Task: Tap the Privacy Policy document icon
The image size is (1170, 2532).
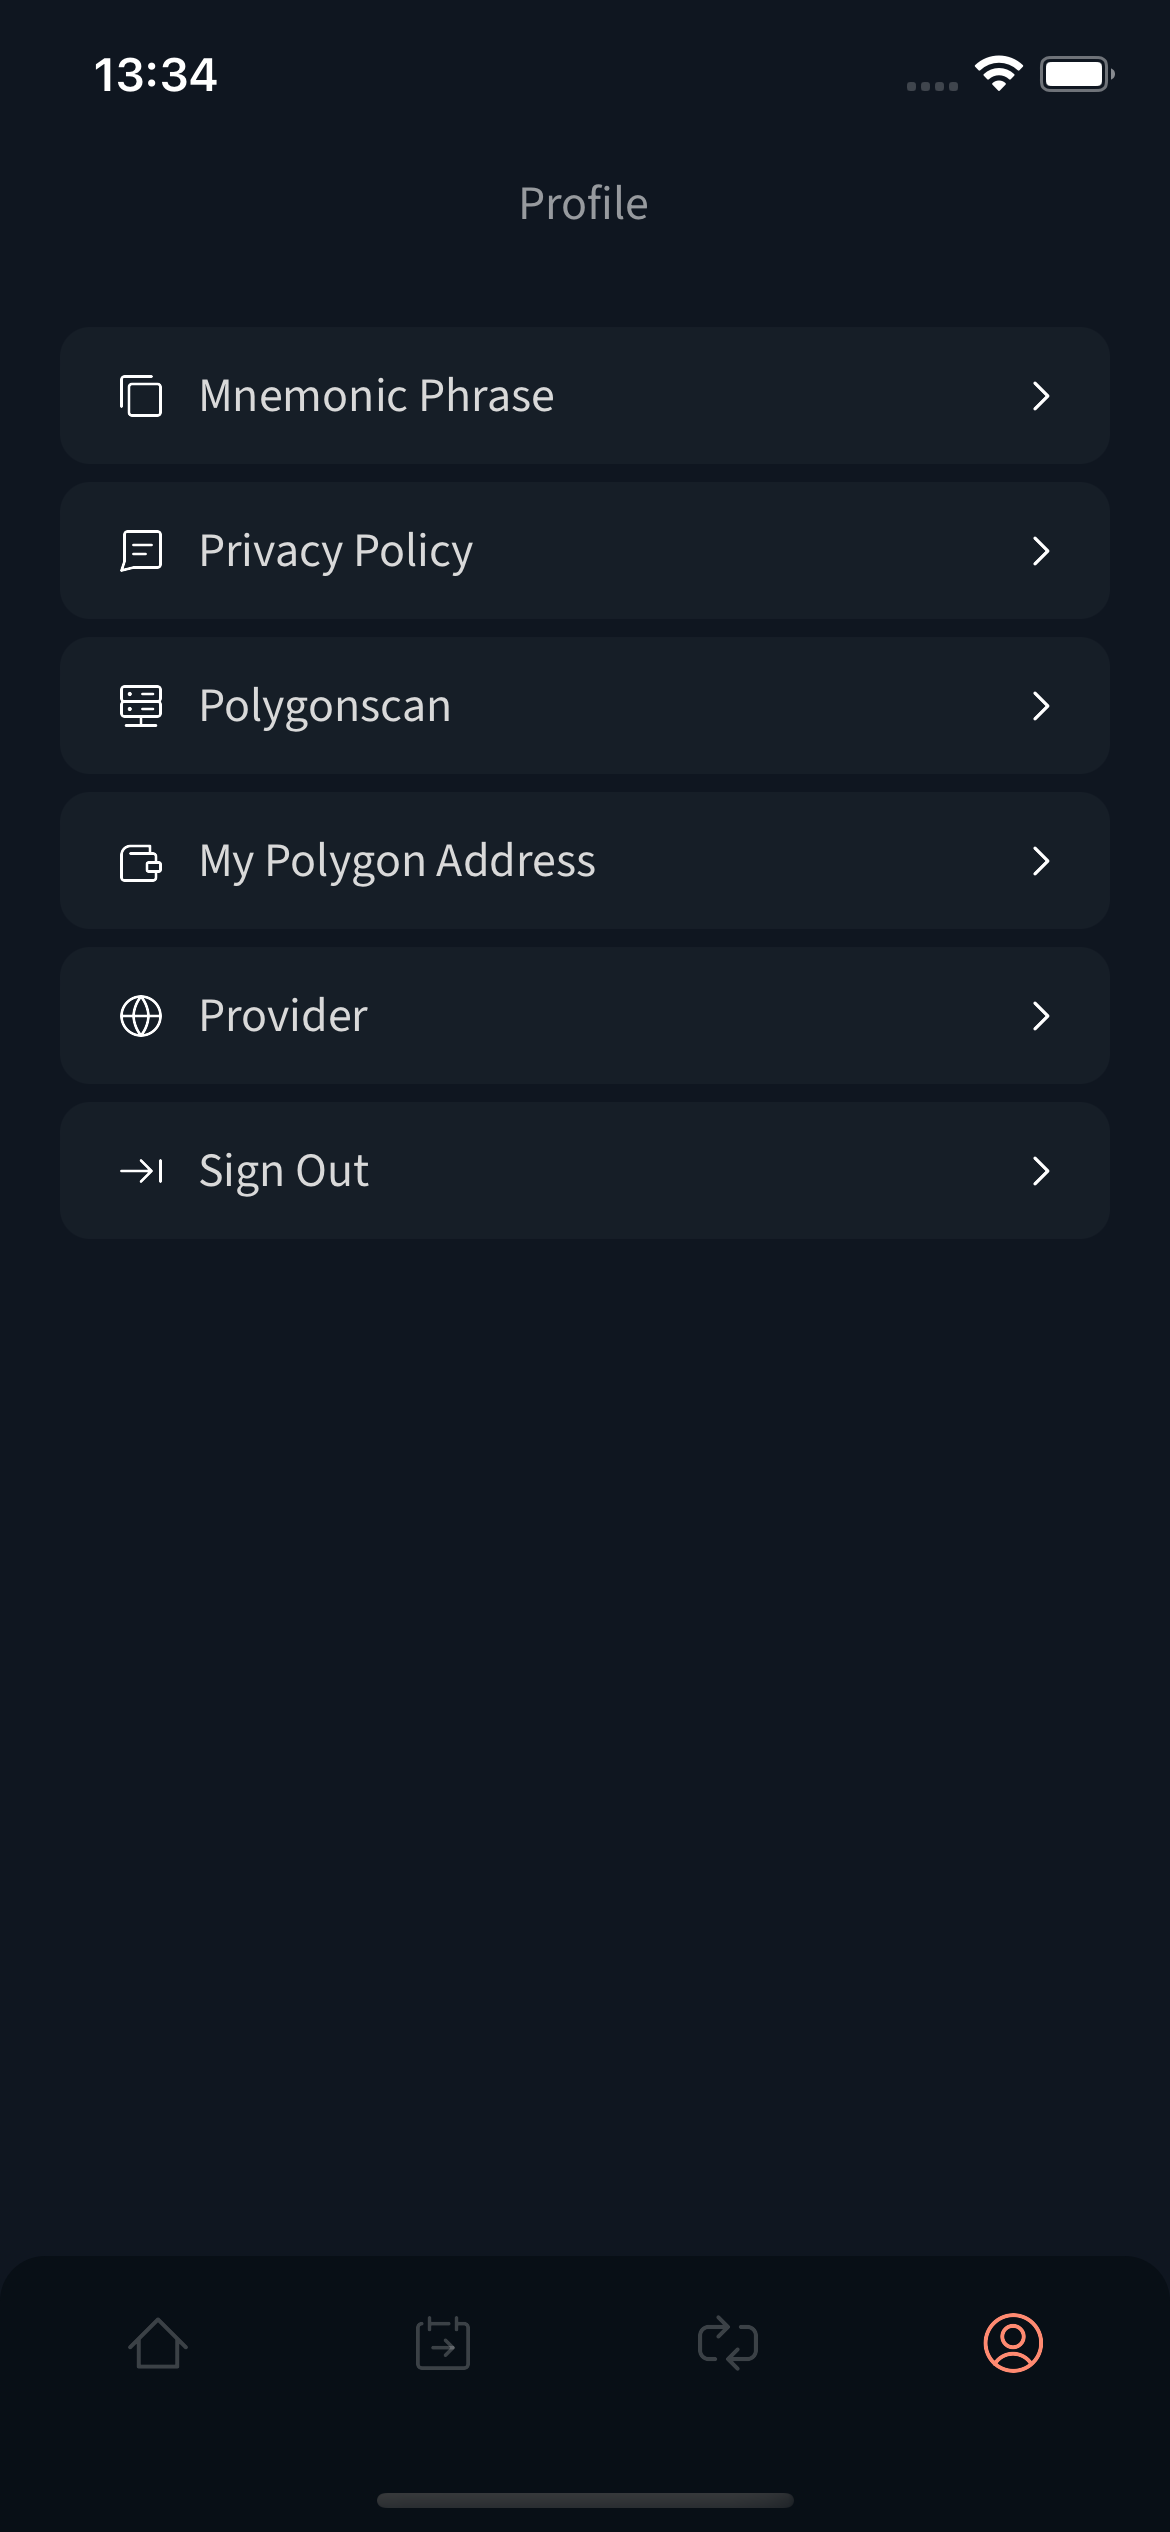Action: pos(141,551)
